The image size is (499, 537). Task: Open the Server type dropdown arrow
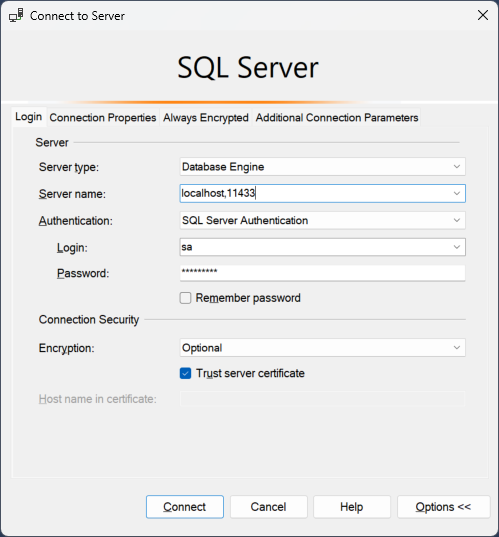[457, 167]
